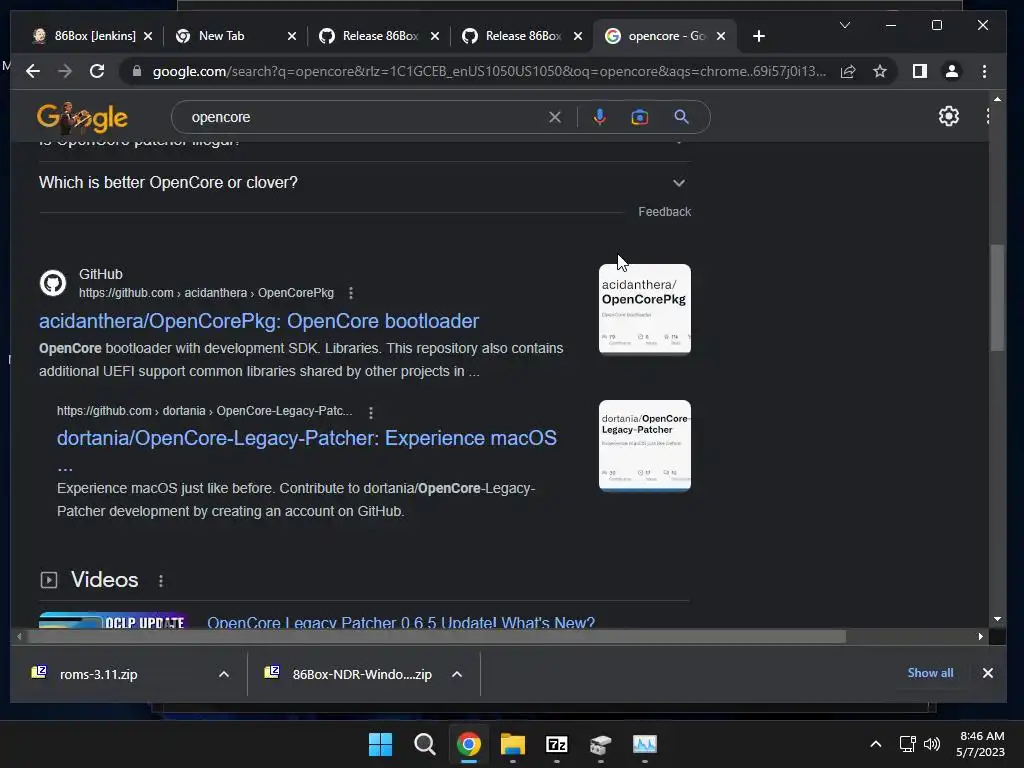Search by image with the camera icon
The height and width of the screenshot is (768, 1024).
coord(639,117)
